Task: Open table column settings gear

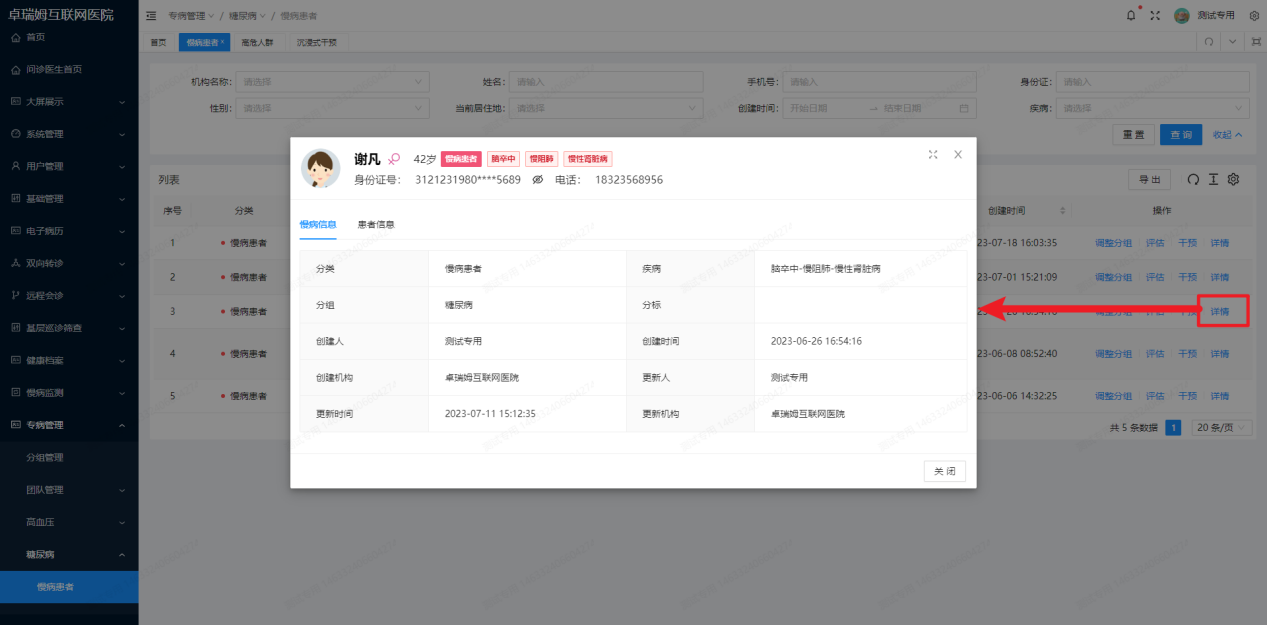Action: coord(1234,179)
